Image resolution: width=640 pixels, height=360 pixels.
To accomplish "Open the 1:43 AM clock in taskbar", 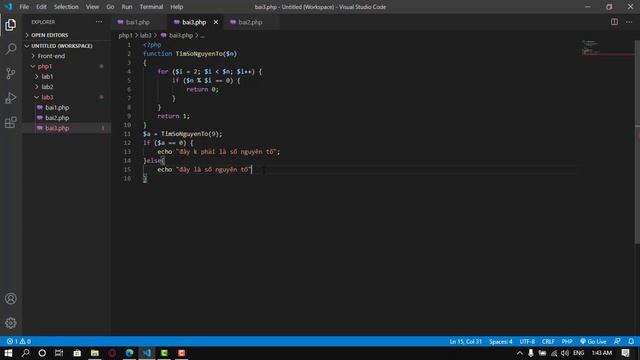I will (602, 353).
